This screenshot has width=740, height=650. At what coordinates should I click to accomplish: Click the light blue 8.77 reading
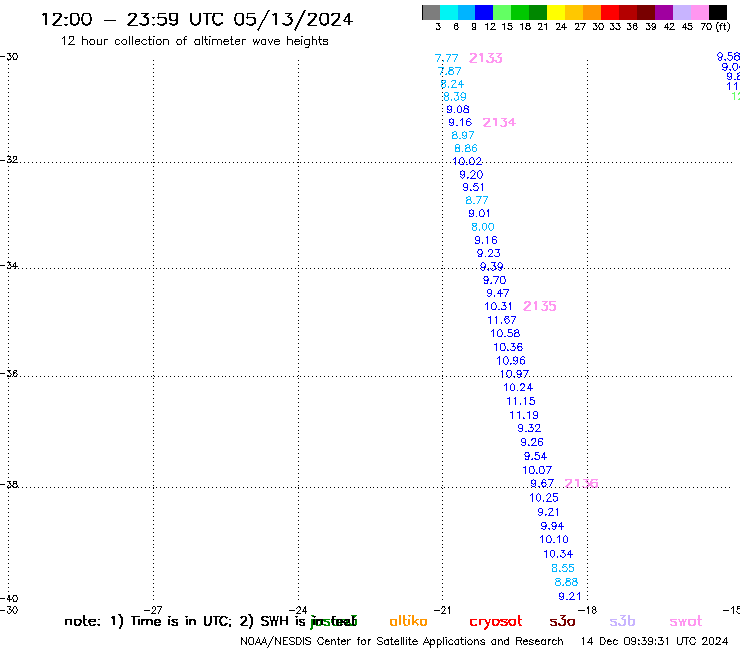[477, 200]
